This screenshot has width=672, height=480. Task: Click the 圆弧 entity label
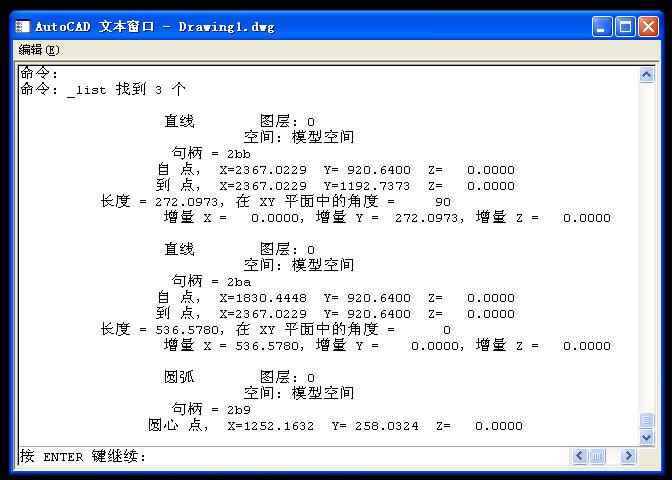pos(179,377)
